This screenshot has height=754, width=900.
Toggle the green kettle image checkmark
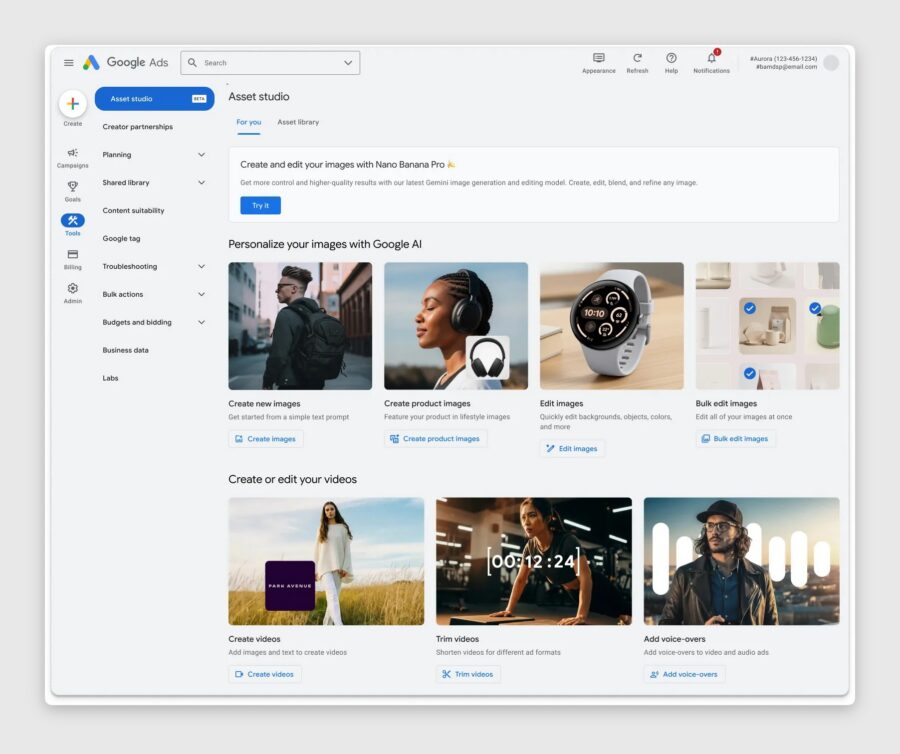(x=815, y=309)
